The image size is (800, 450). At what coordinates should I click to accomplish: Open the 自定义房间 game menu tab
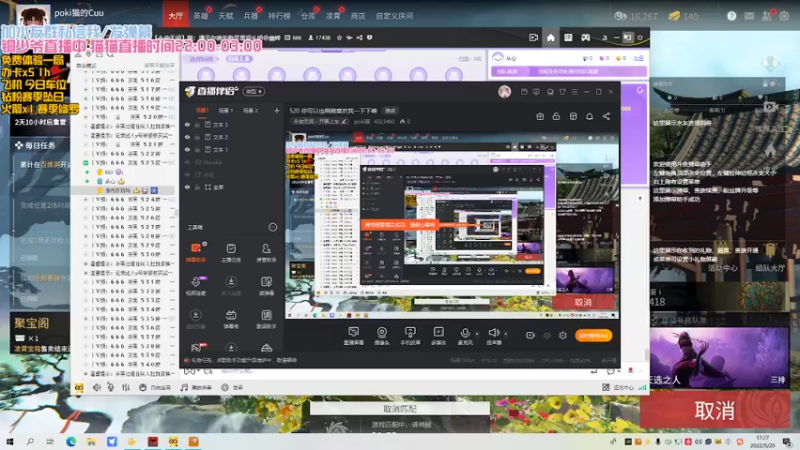(394, 16)
